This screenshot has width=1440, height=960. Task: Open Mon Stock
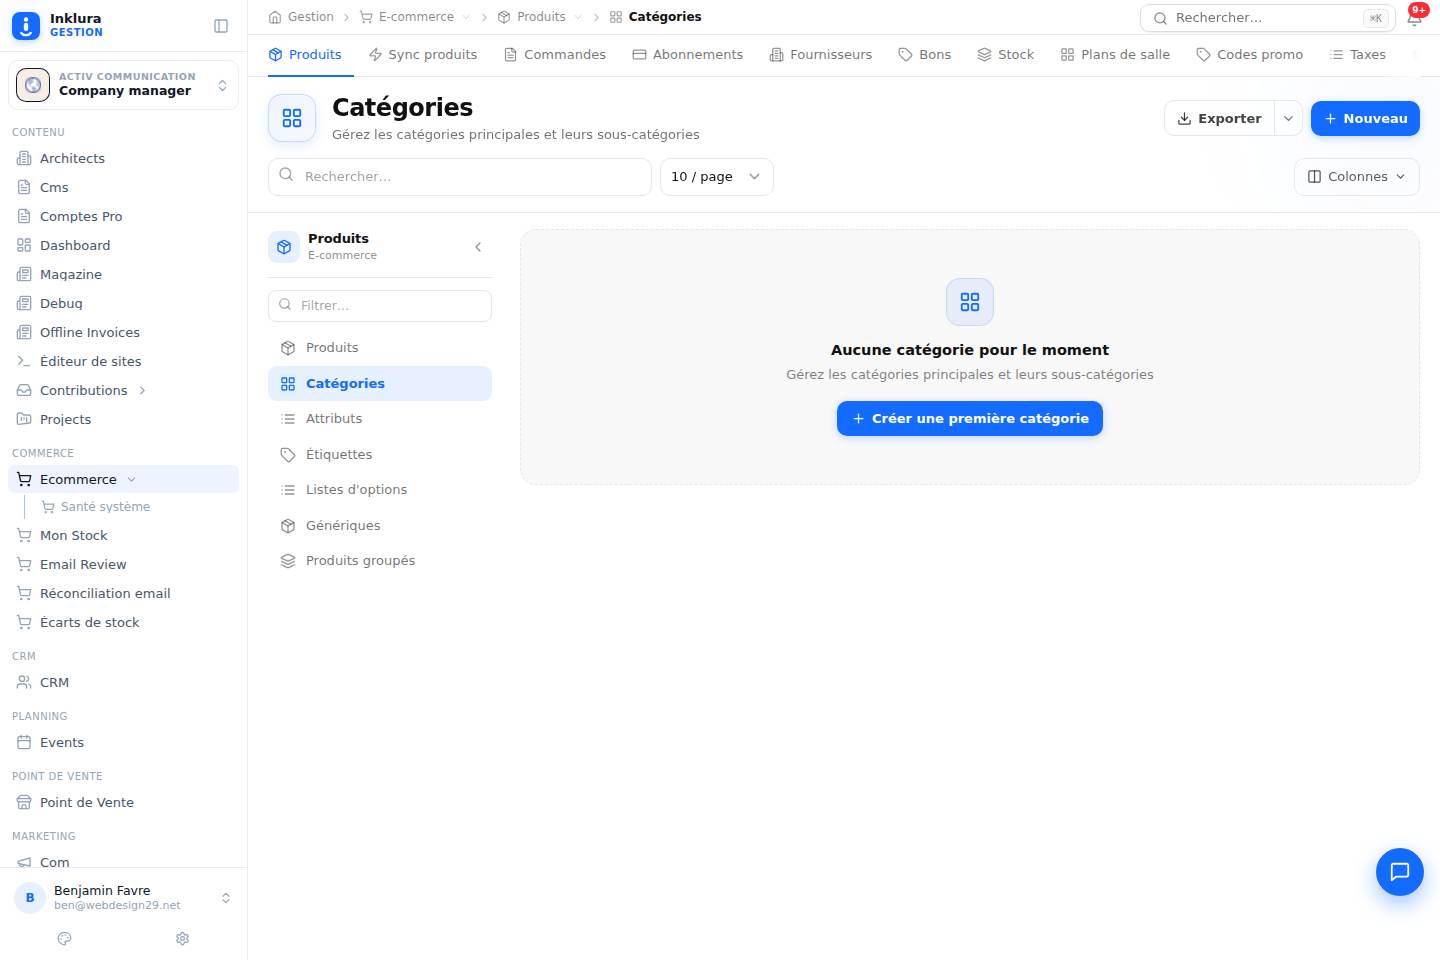coord(123,535)
